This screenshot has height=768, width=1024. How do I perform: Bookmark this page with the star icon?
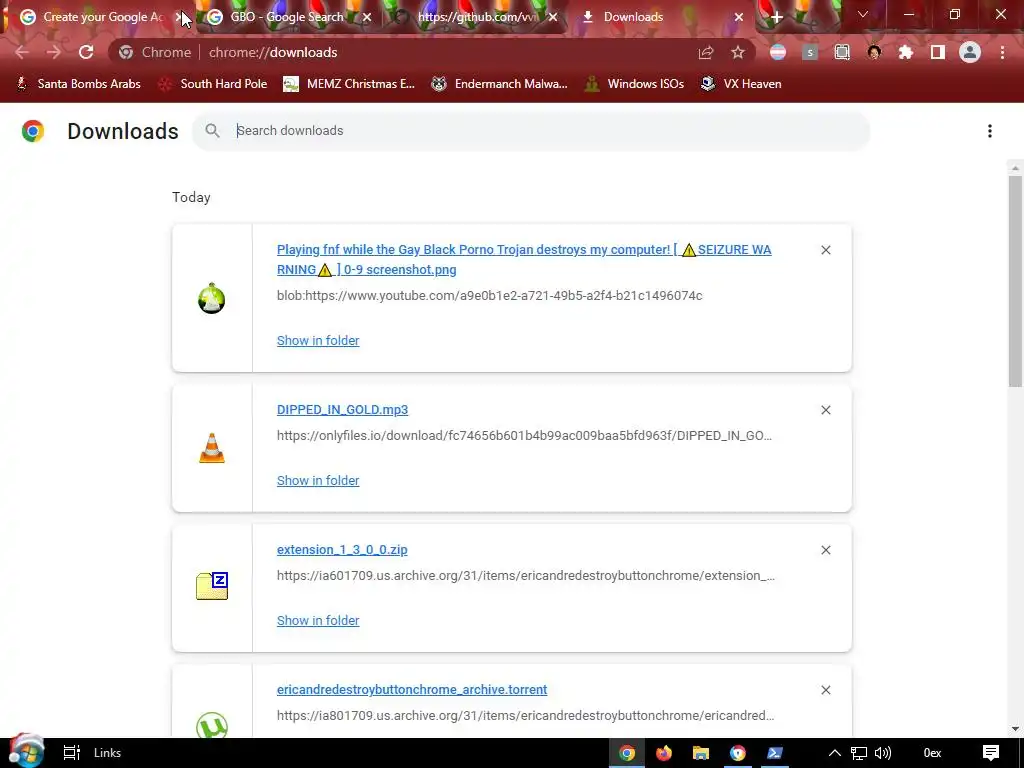click(x=738, y=52)
